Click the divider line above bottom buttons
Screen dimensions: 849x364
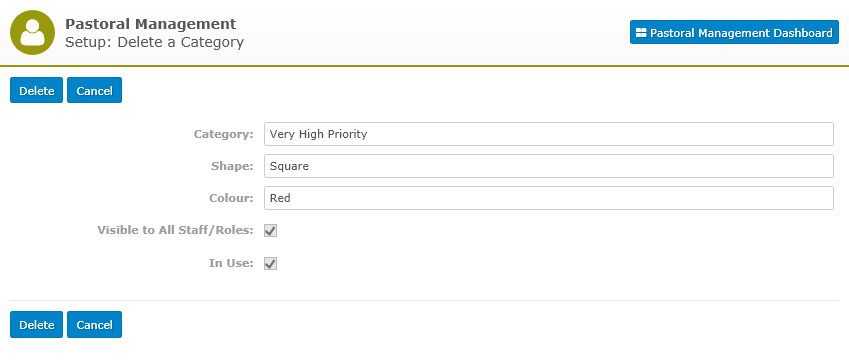pos(424,300)
